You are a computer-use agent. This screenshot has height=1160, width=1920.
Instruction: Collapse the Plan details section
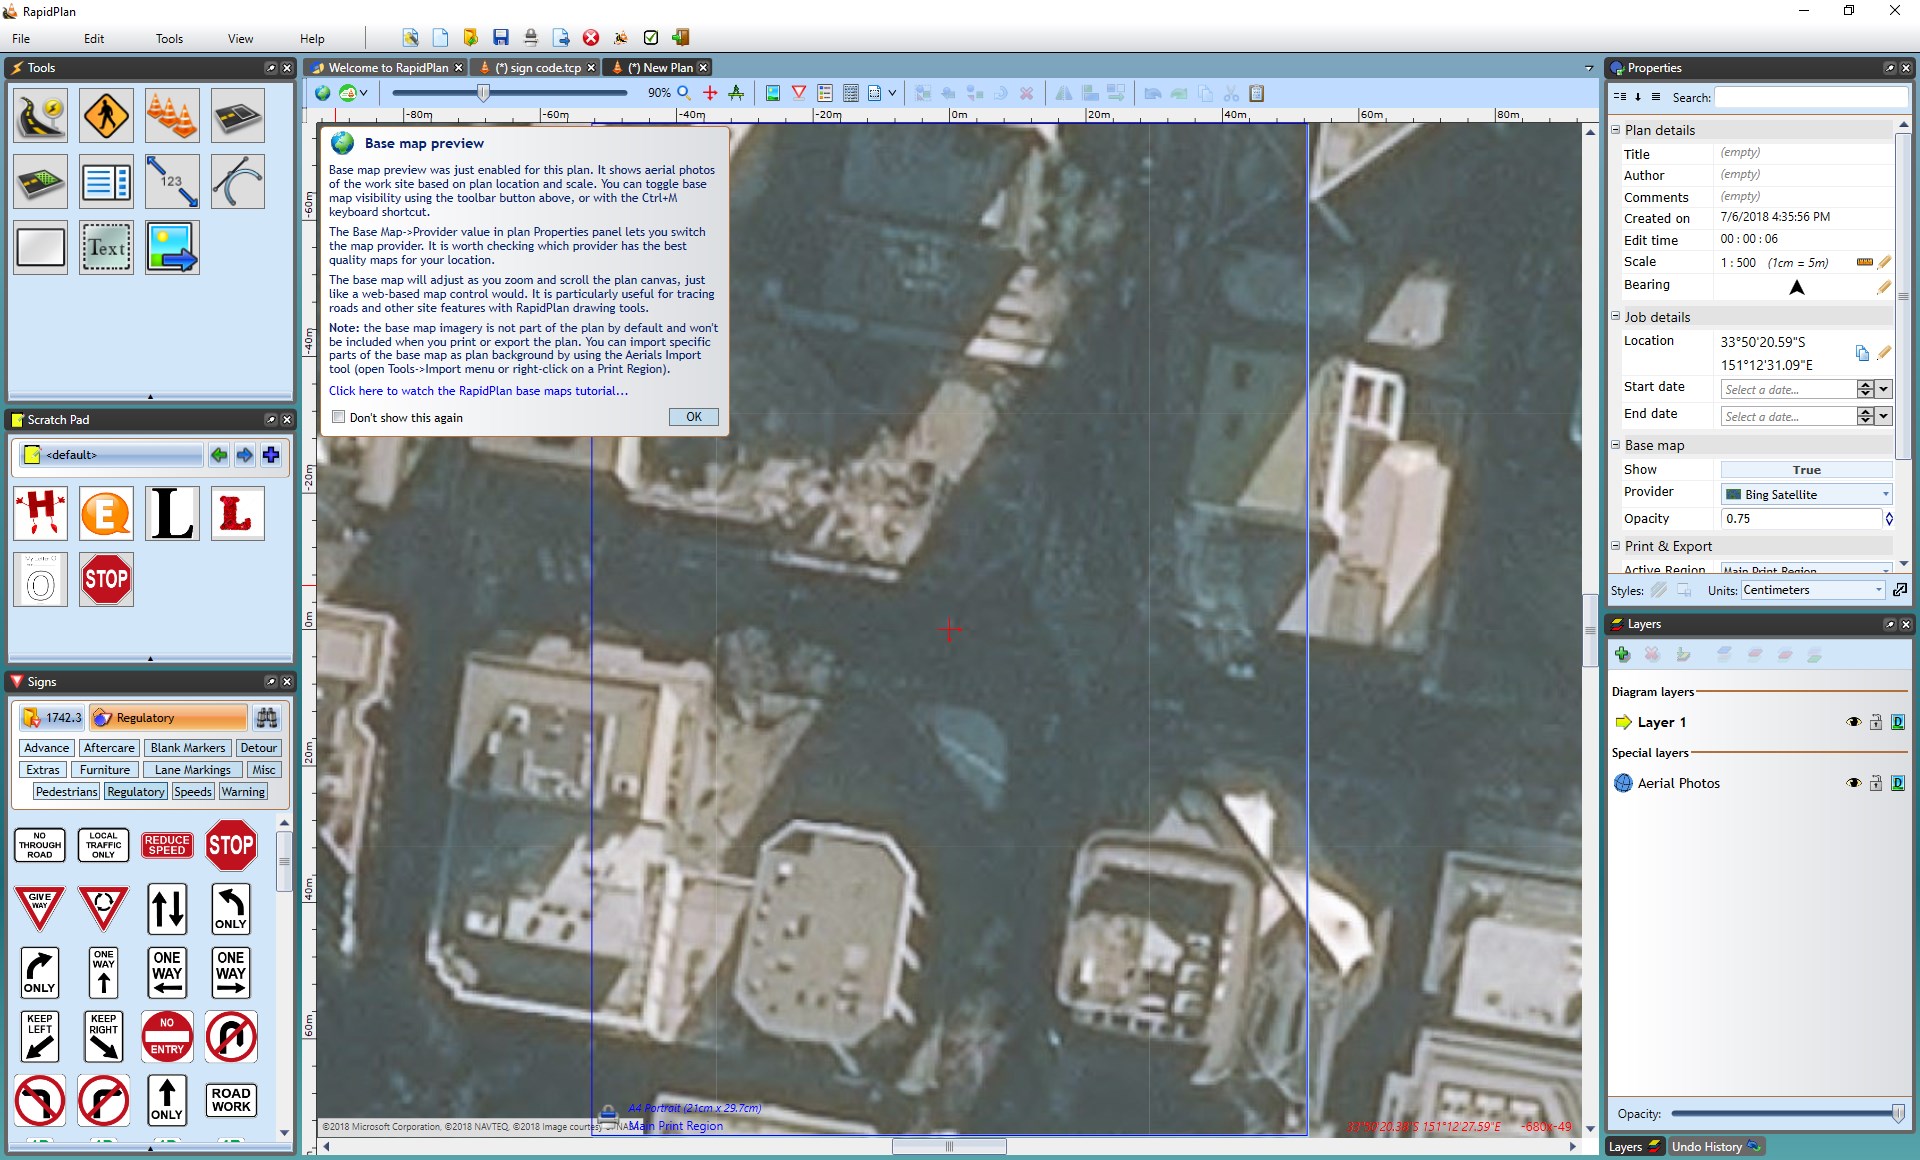tap(1615, 130)
